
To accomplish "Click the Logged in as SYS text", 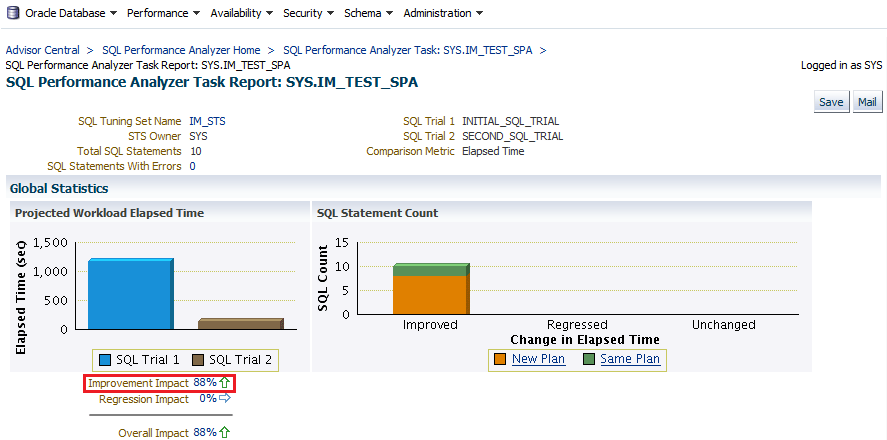I will click(x=841, y=65).
